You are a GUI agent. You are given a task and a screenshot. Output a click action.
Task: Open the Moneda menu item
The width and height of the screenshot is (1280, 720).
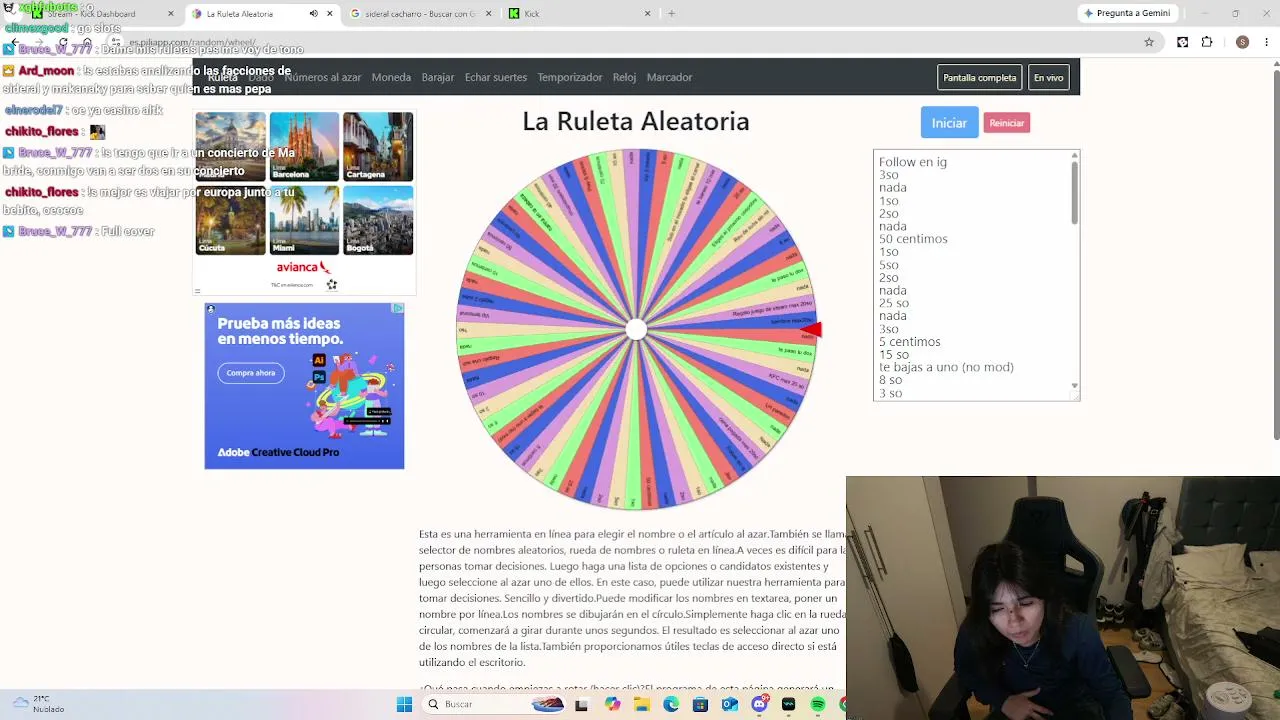[x=391, y=77]
